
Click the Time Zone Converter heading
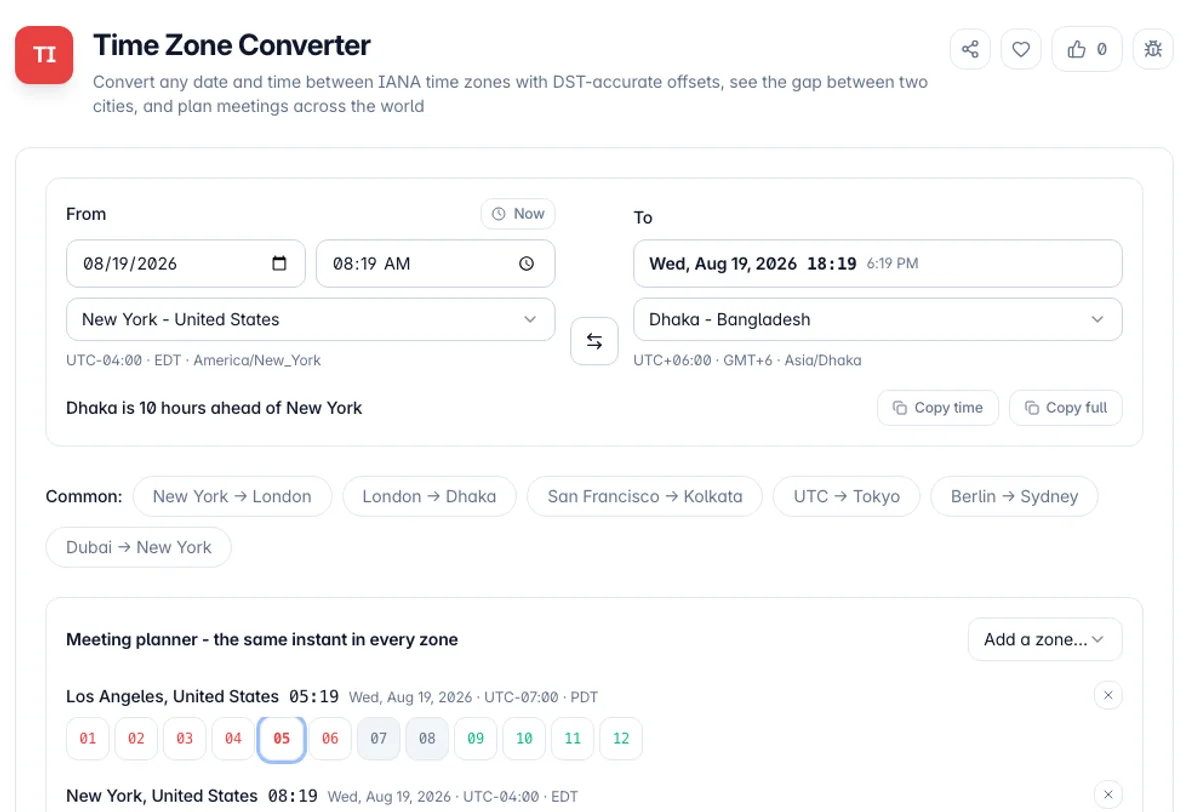point(232,45)
